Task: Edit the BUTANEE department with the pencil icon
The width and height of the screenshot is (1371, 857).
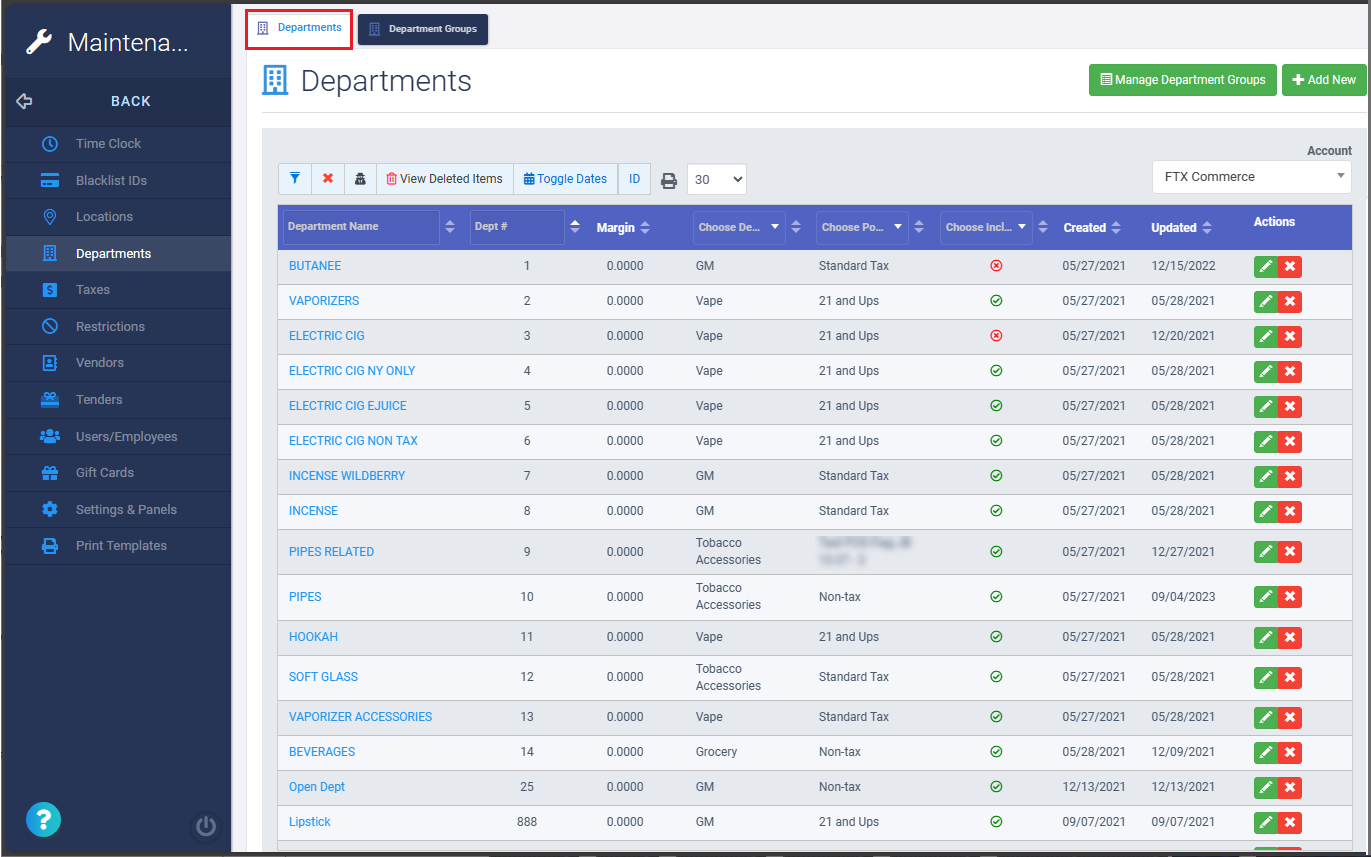Action: 1266,266
